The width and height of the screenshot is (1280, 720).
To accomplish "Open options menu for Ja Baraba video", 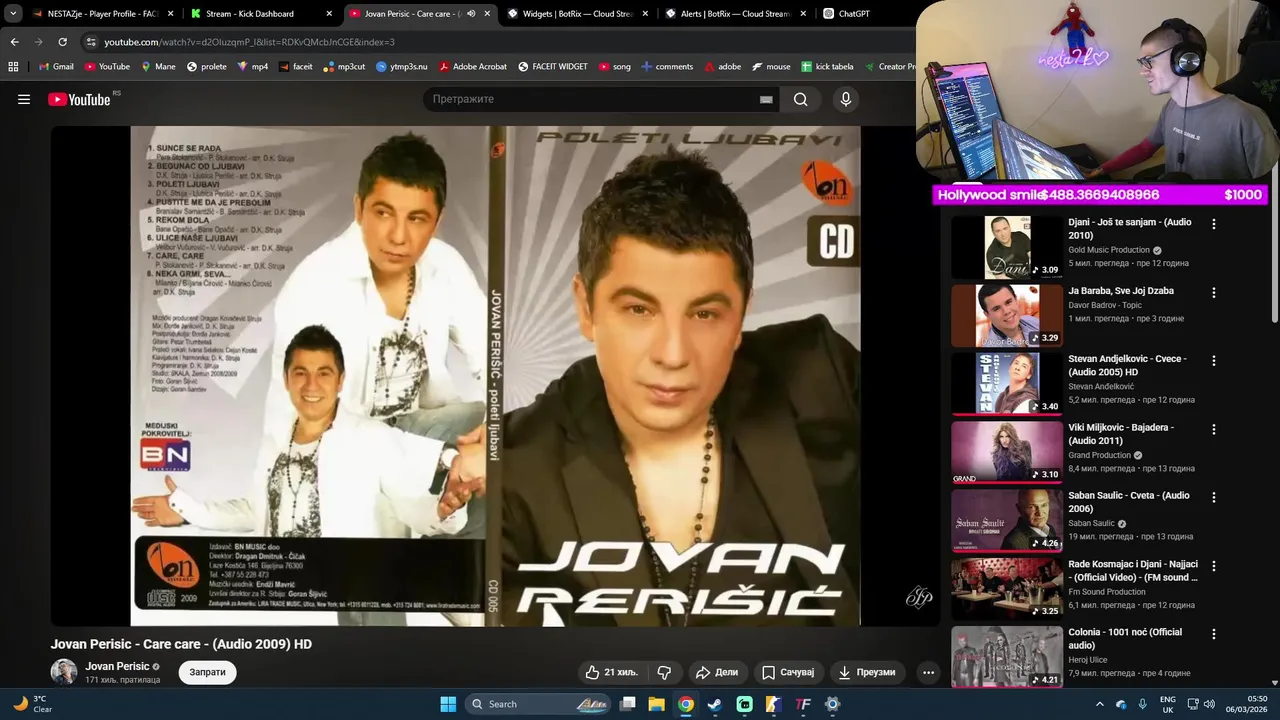I will [1214, 293].
